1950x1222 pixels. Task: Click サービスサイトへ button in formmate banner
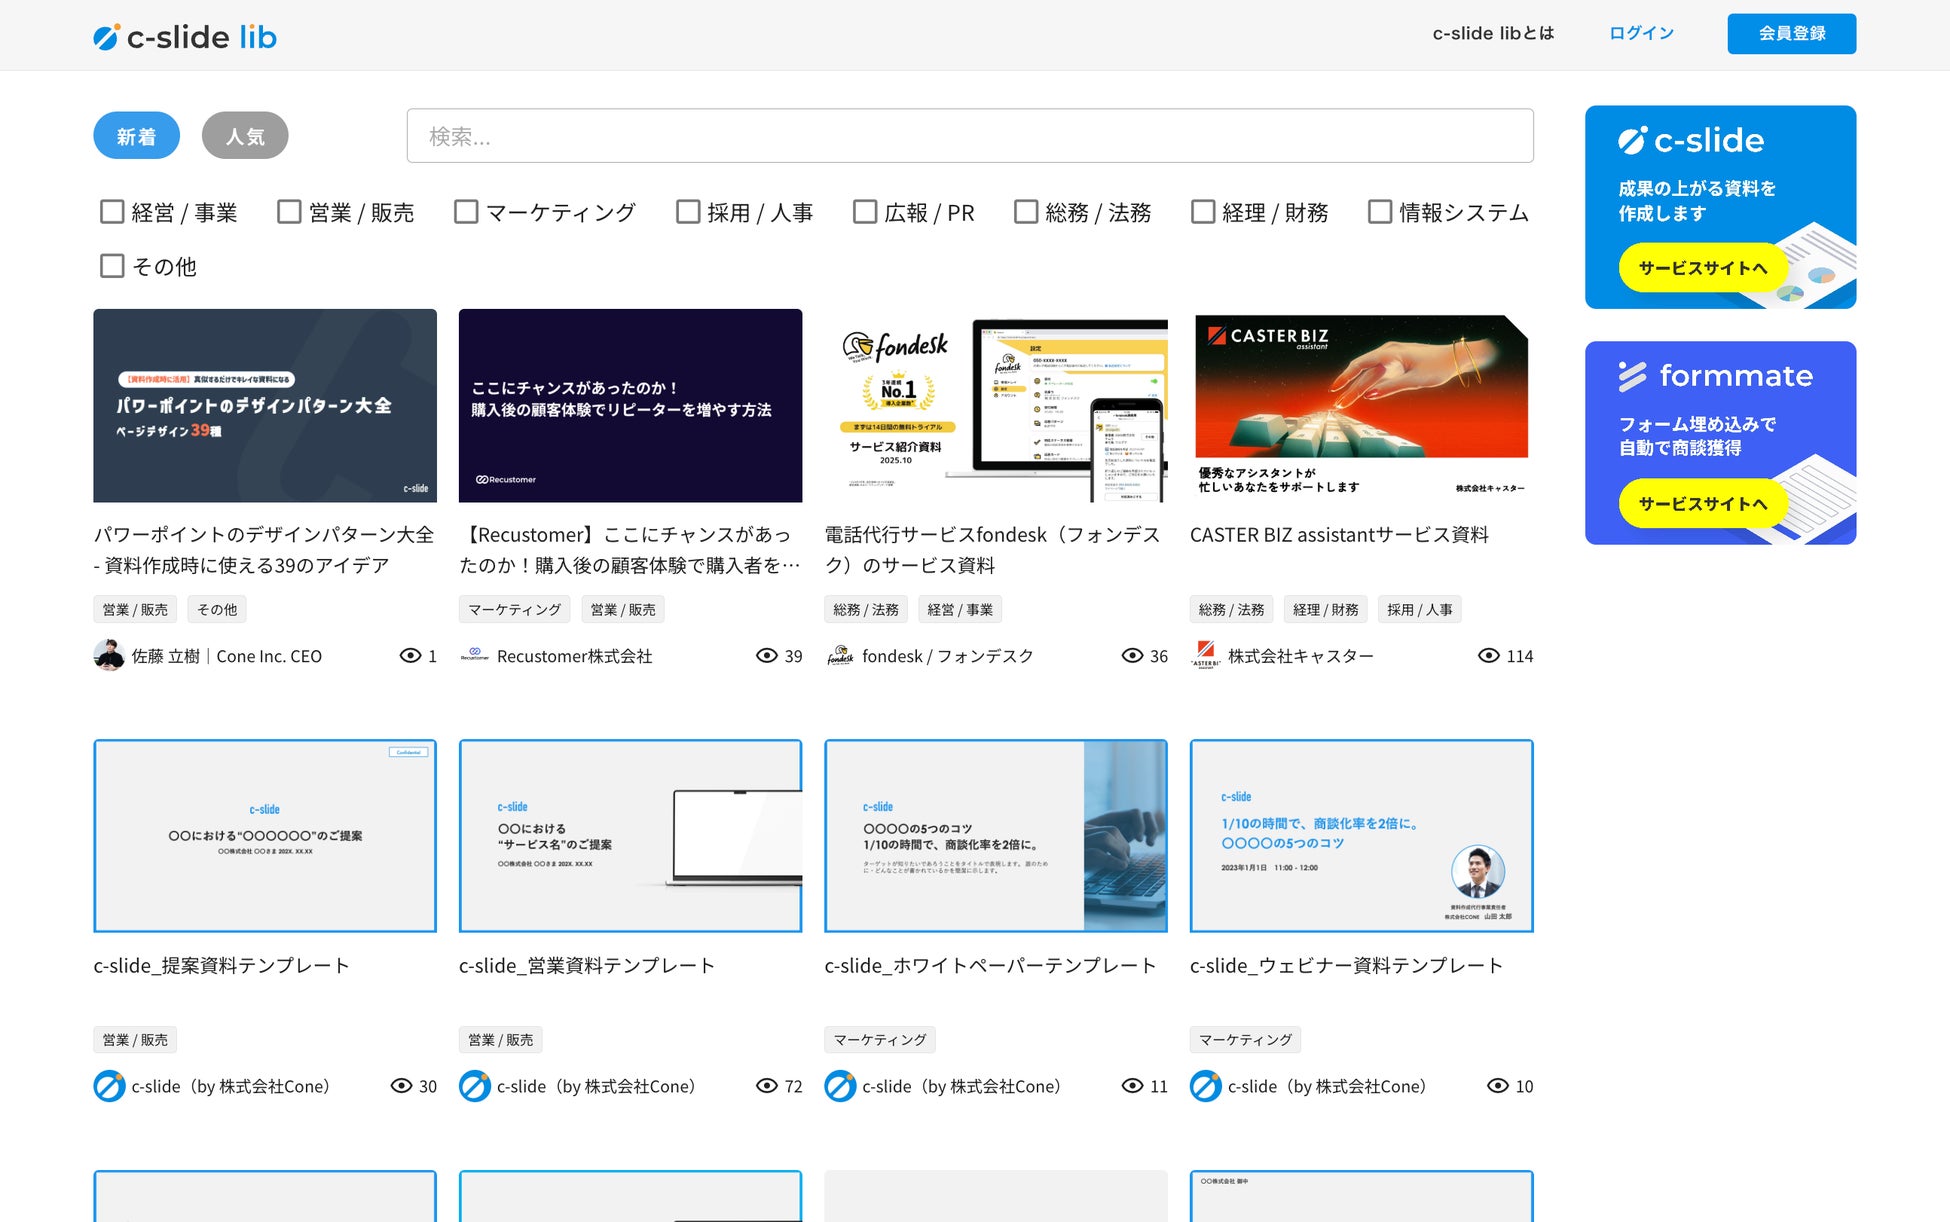[x=1702, y=504]
